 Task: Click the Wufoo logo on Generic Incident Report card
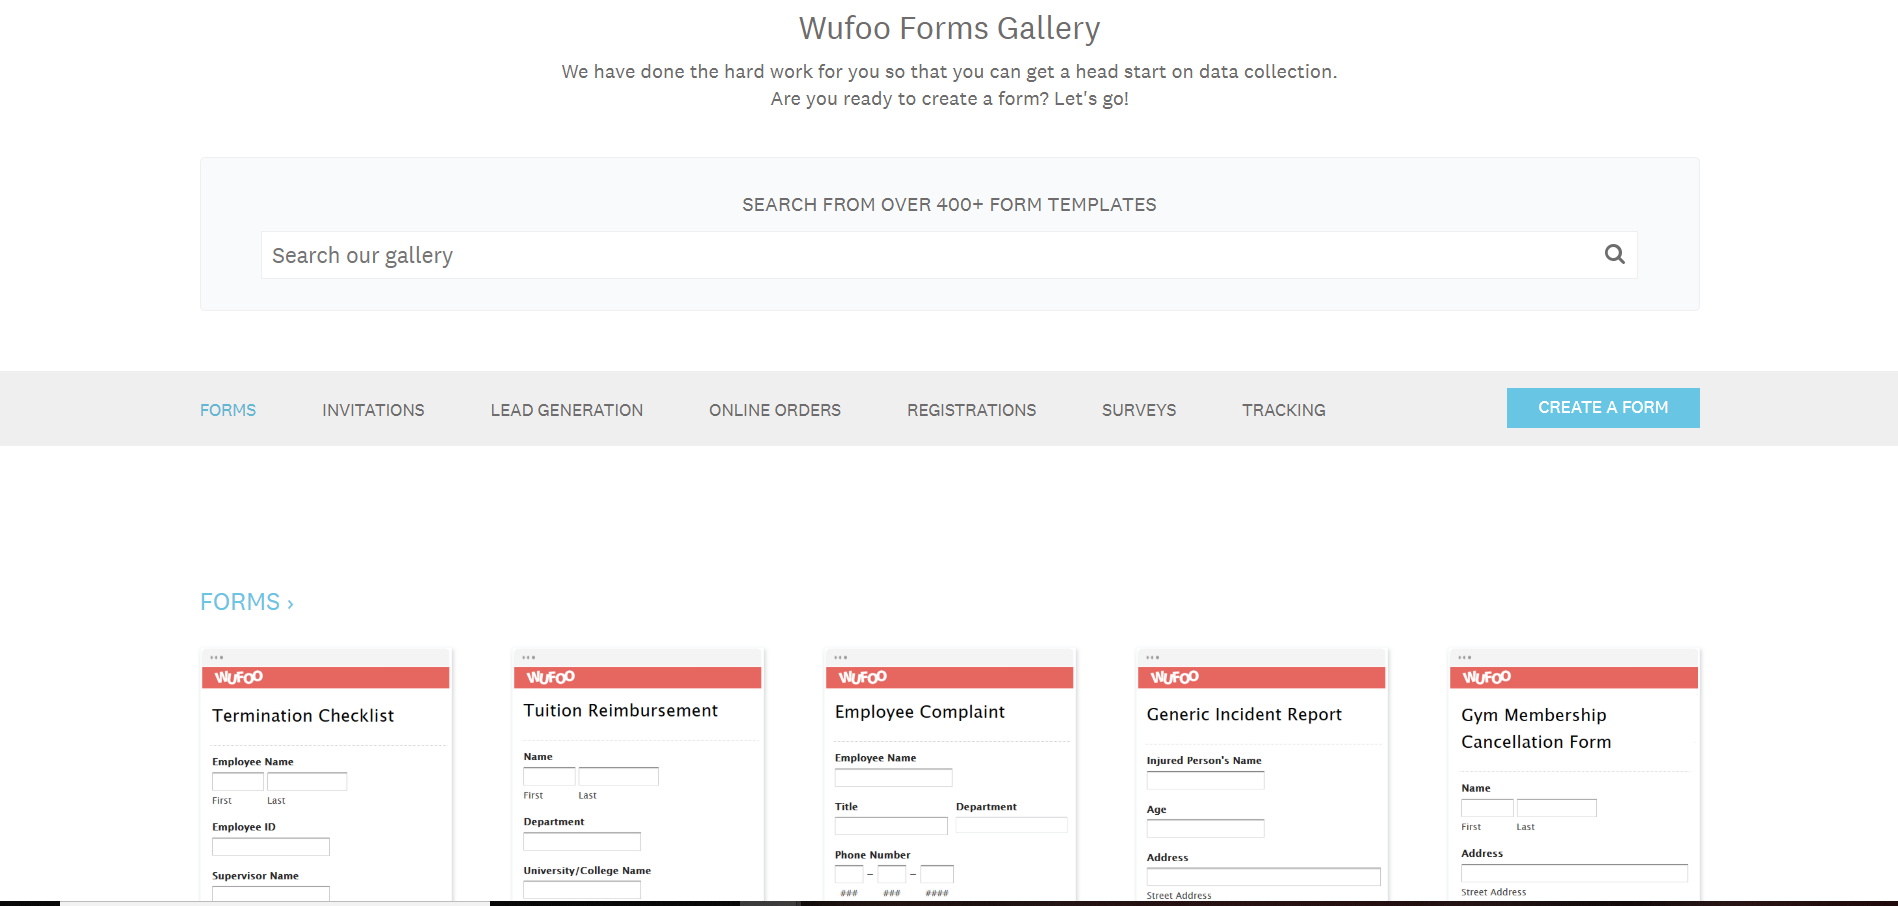1175,677
